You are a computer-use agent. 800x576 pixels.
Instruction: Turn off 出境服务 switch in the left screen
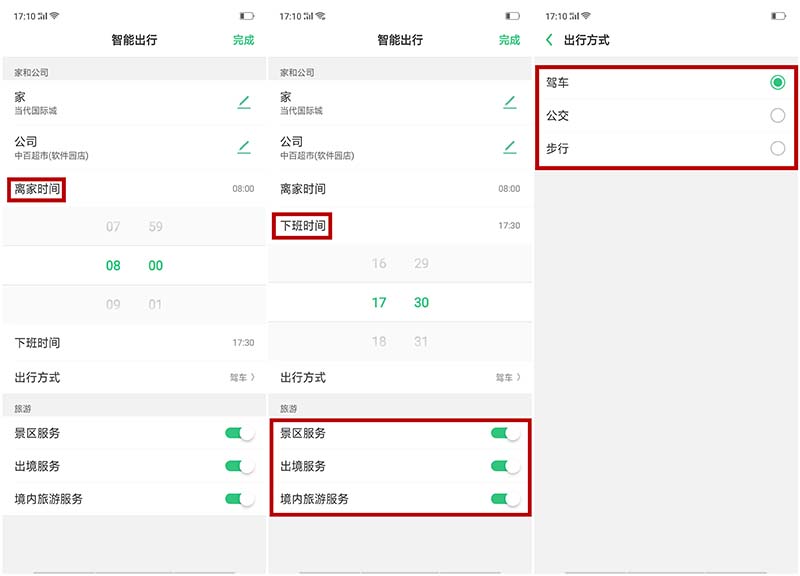(x=239, y=466)
